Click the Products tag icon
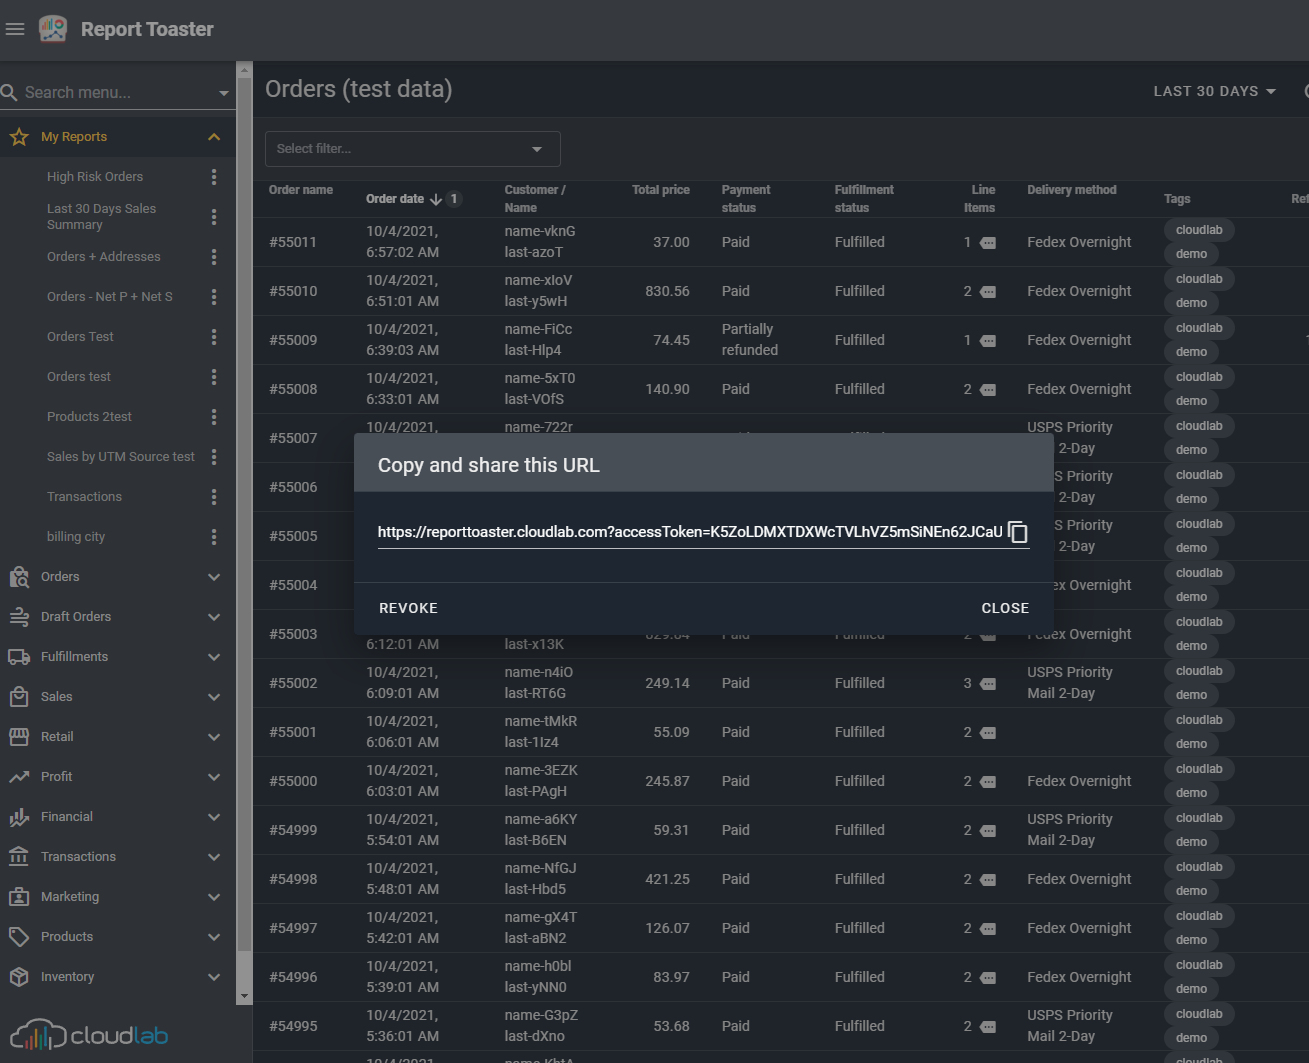Viewport: 1309px width, 1063px height. pyautogui.click(x=19, y=937)
